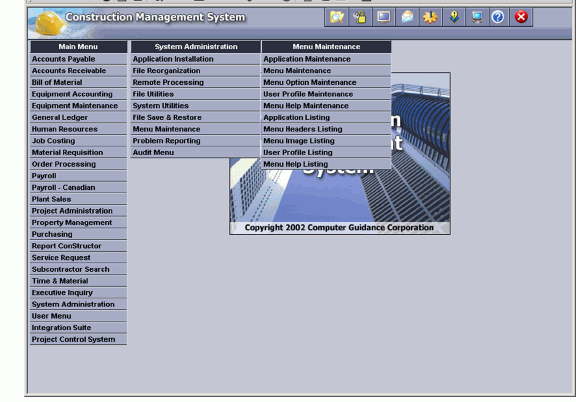Open Menu Help Maintenance

pyautogui.click(x=326, y=106)
